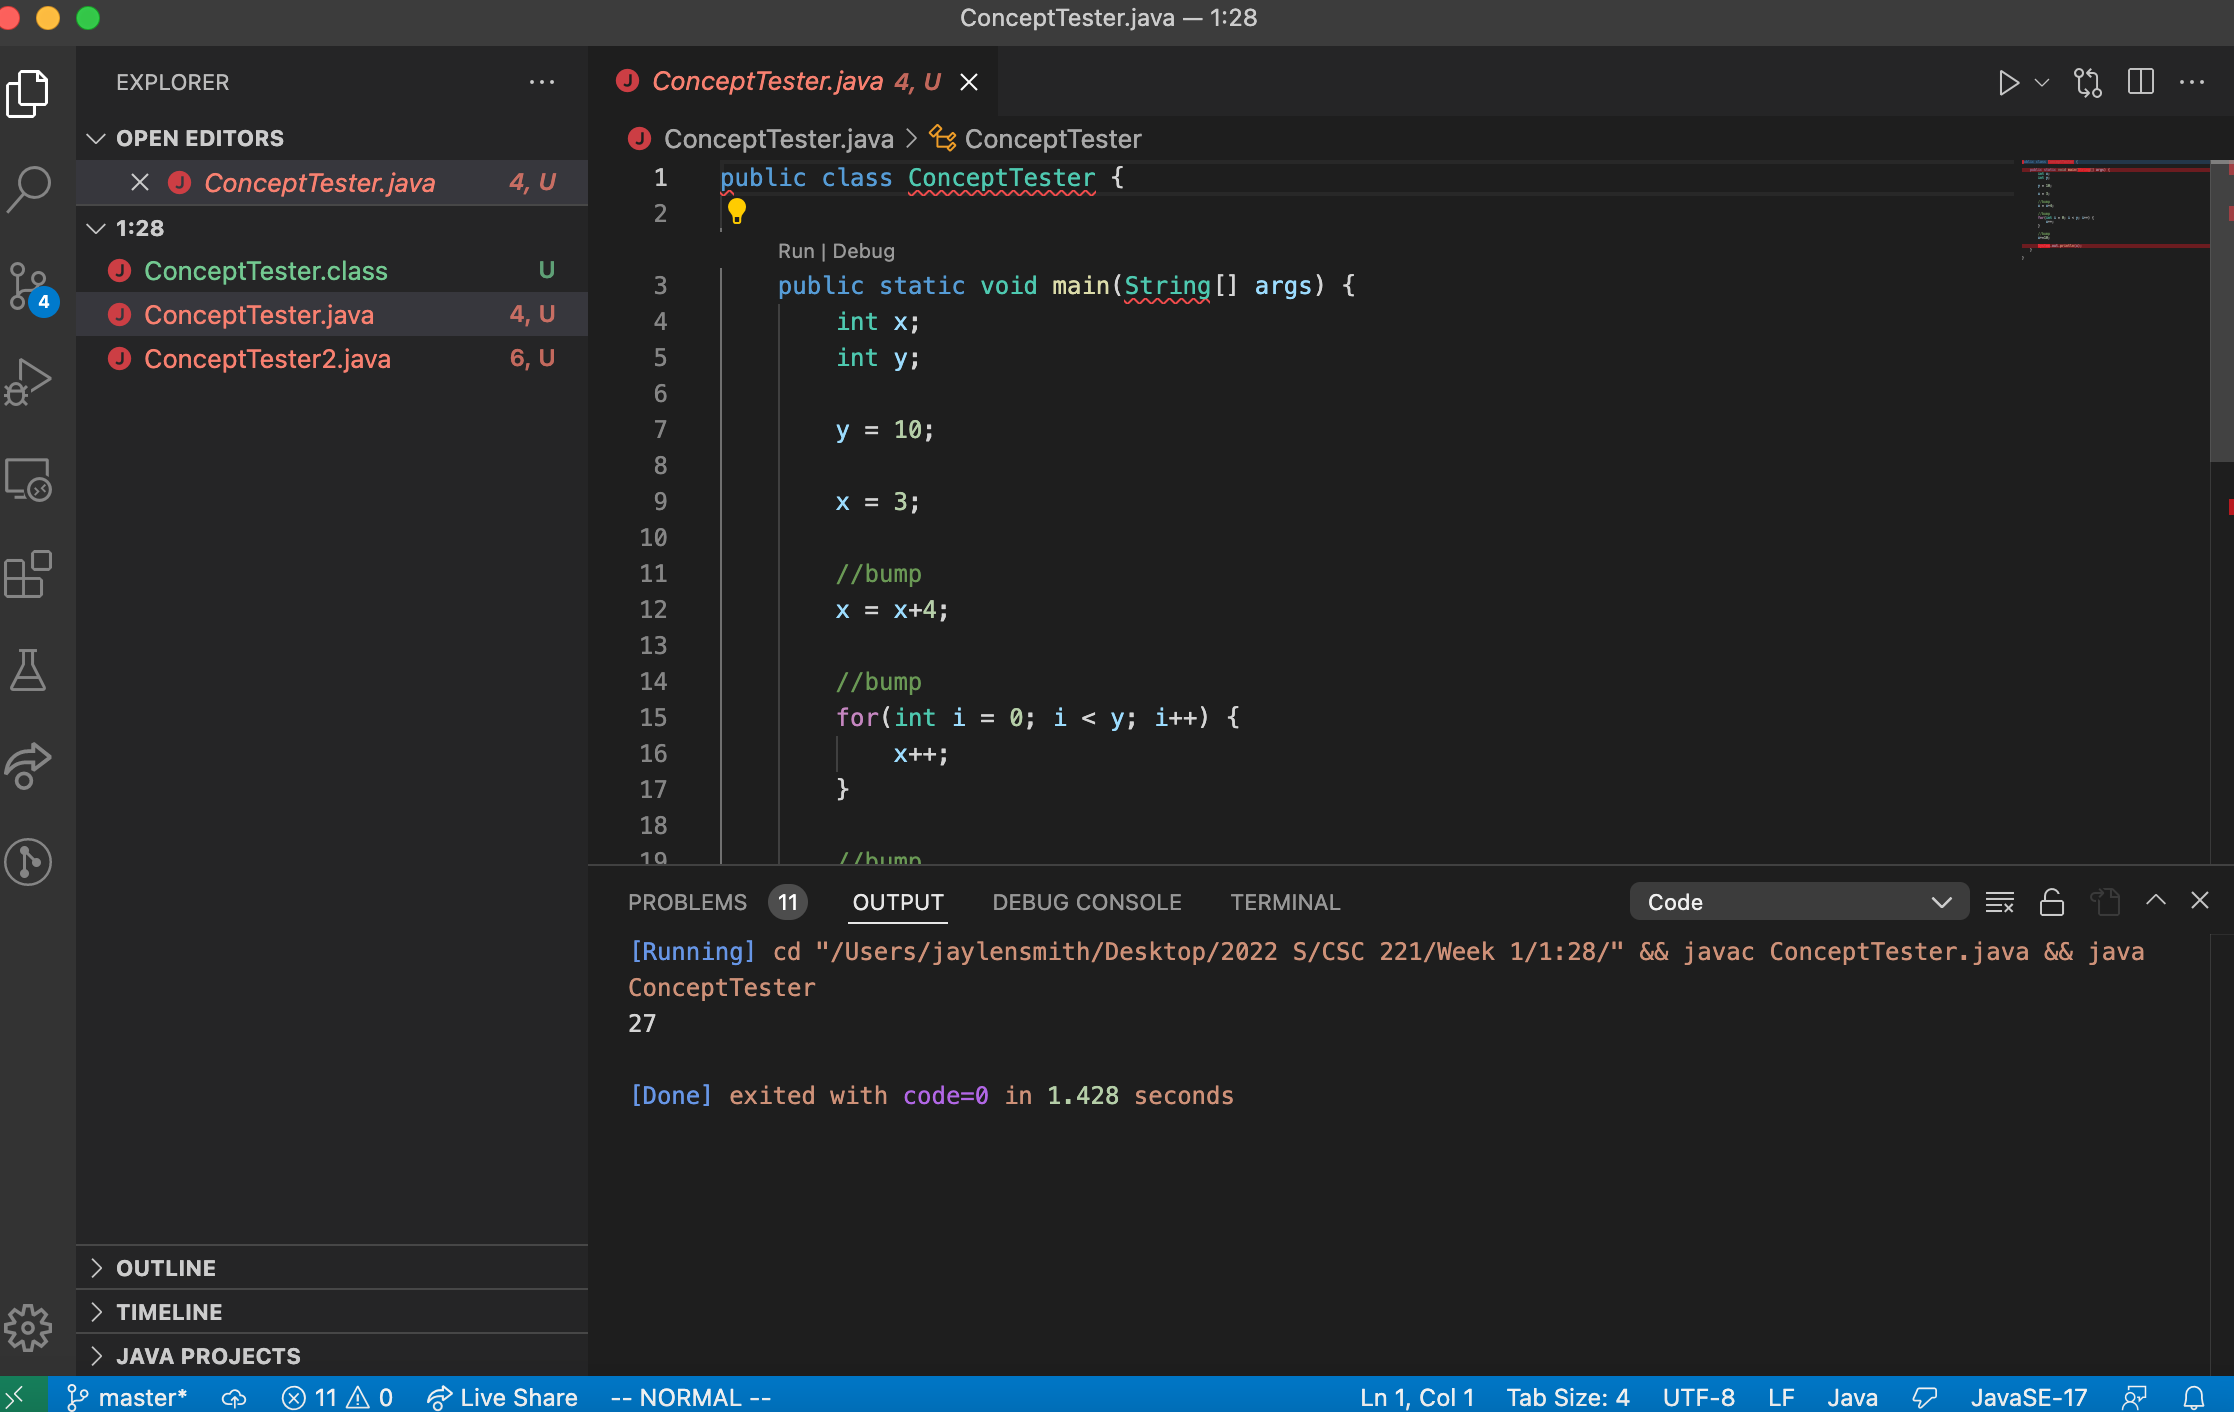Open the Run and Debug view
Viewport: 2234px width, 1412px height.
(30, 380)
